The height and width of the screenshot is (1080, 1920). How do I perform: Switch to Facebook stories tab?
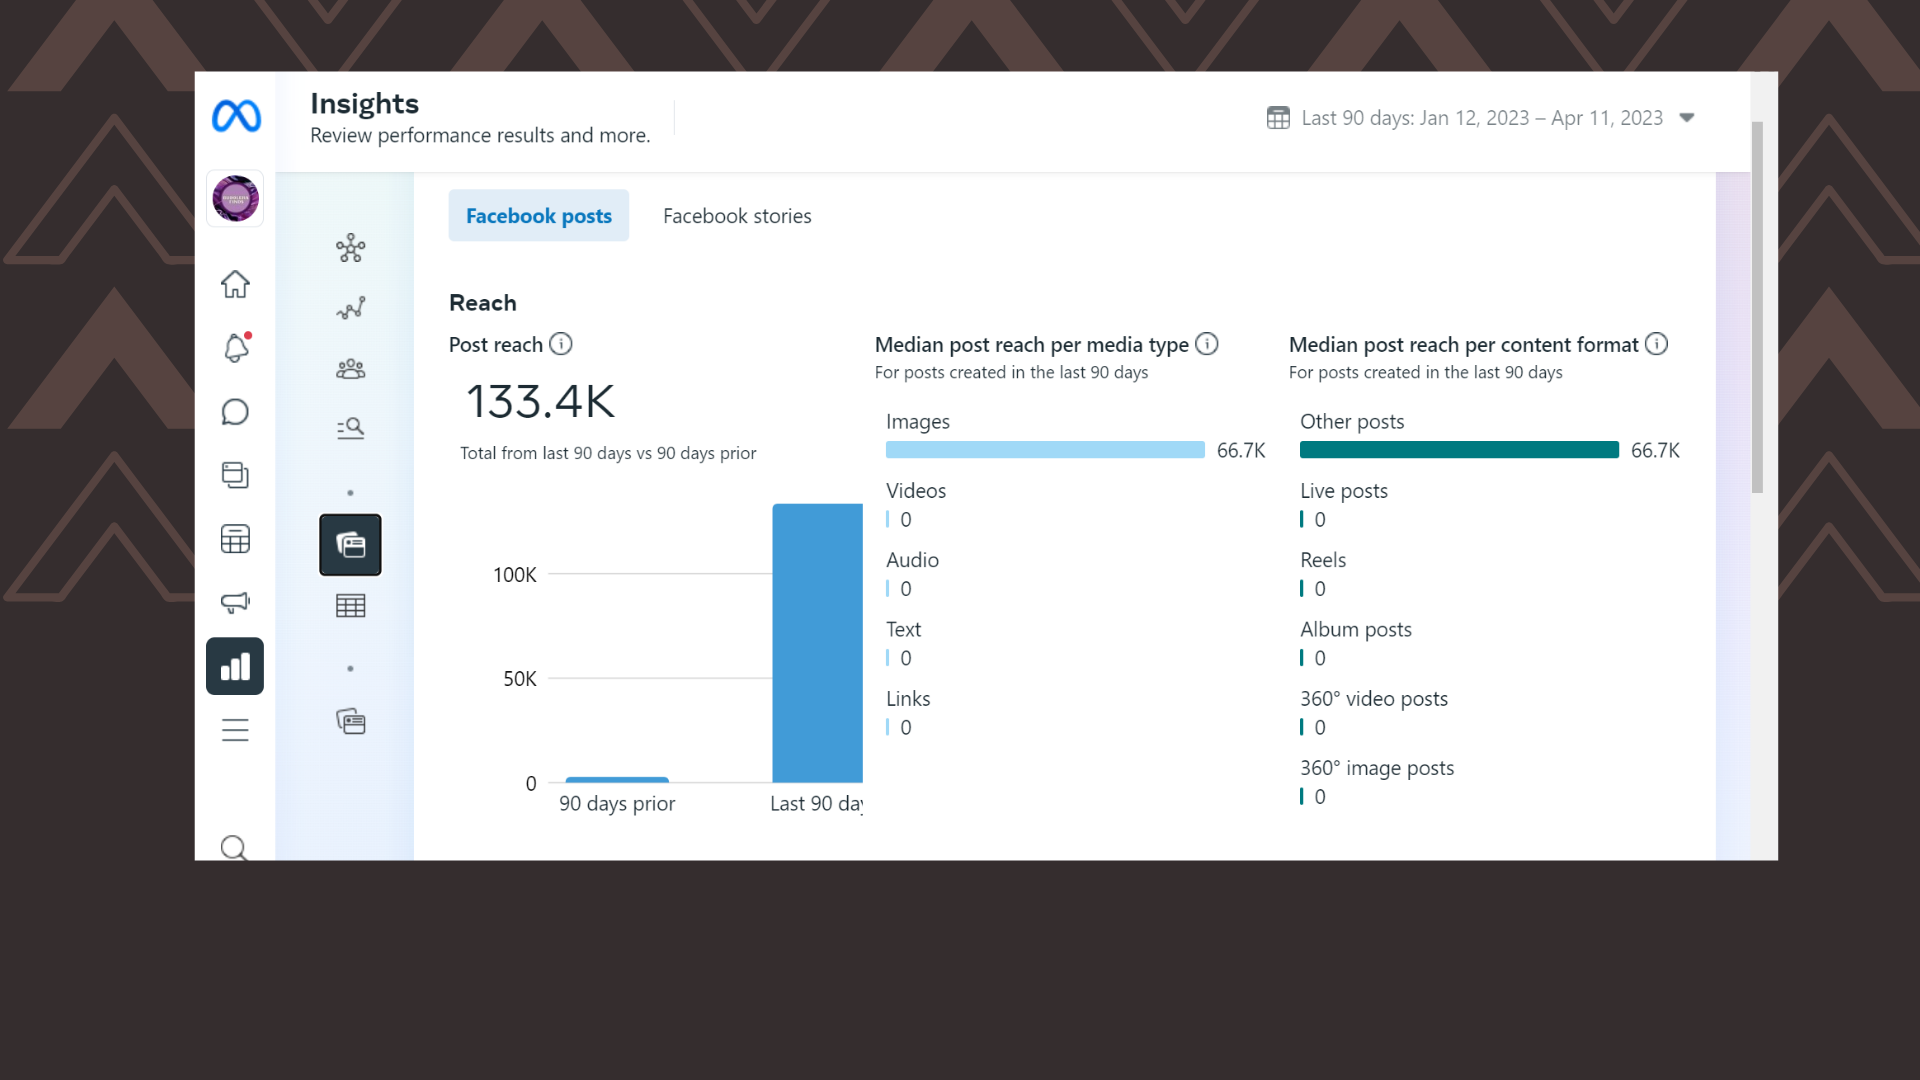tap(737, 216)
